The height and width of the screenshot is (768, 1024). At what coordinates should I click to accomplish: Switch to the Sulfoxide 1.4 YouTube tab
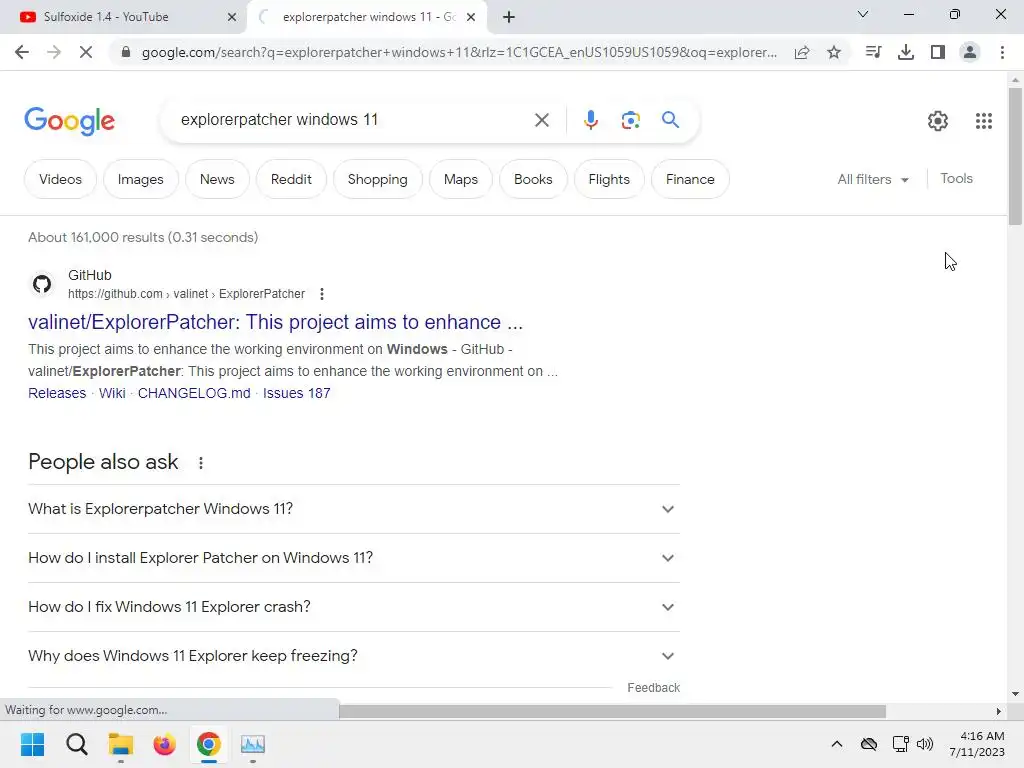[x=122, y=17]
